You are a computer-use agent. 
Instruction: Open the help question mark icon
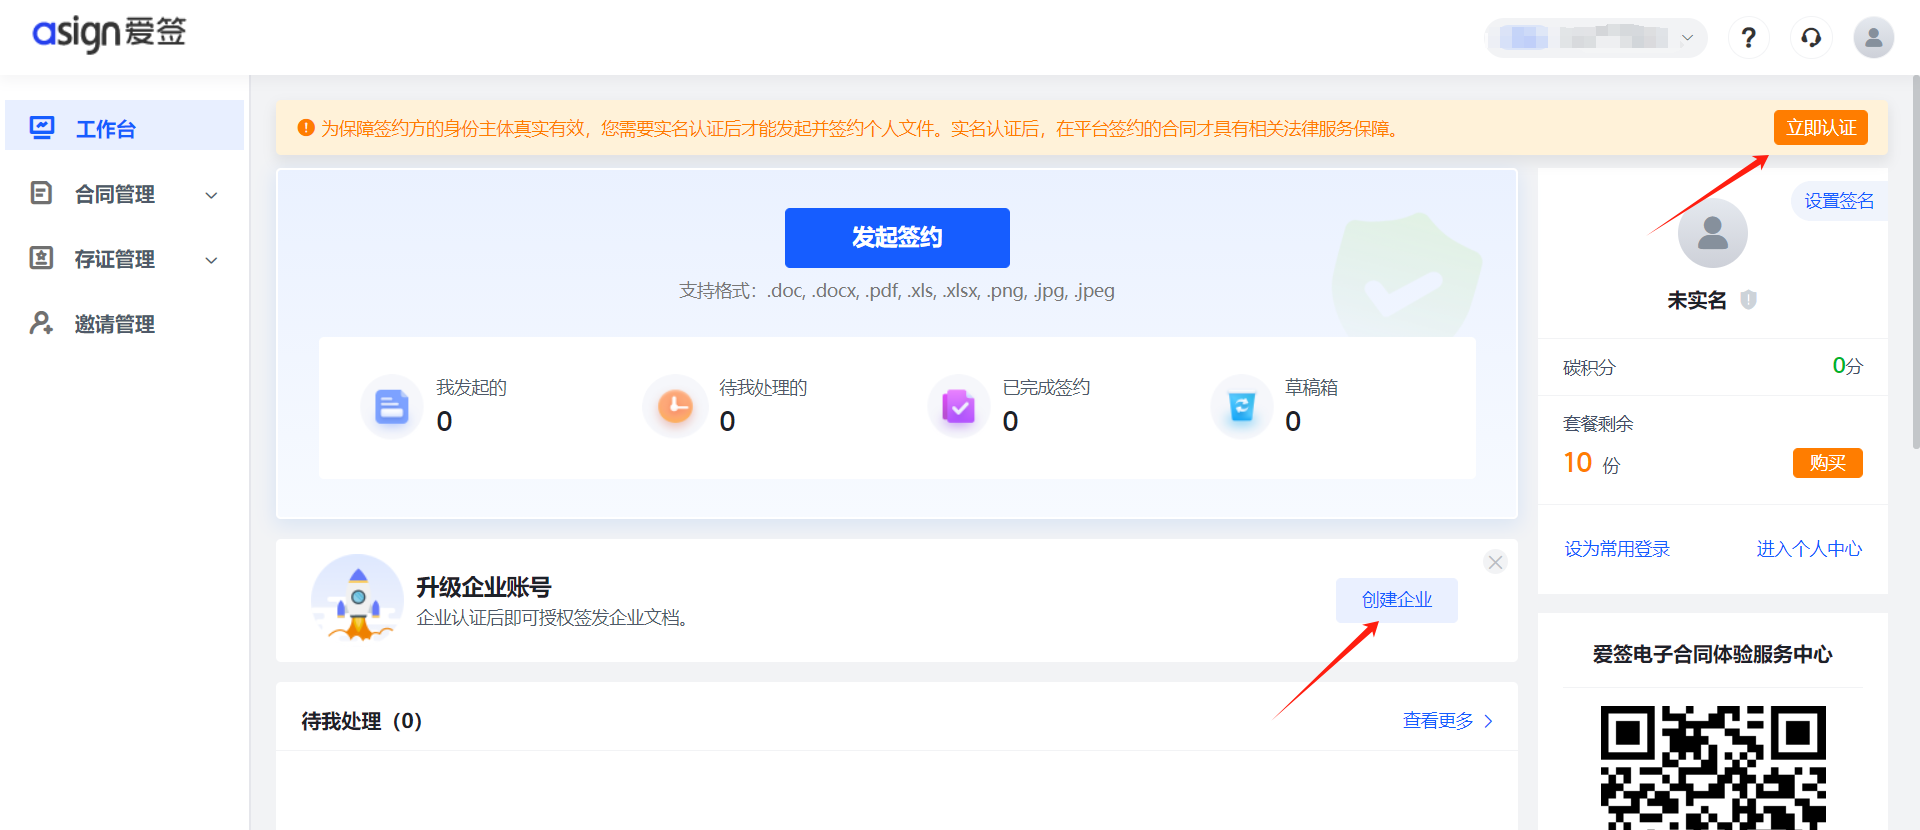coord(1748,38)
